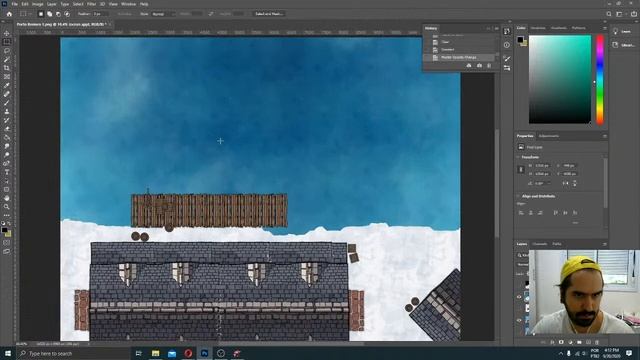This screenshot has width=640, height=360.
Task: Select the Horizontal Type tool
Action: click(x=7, y=172)
